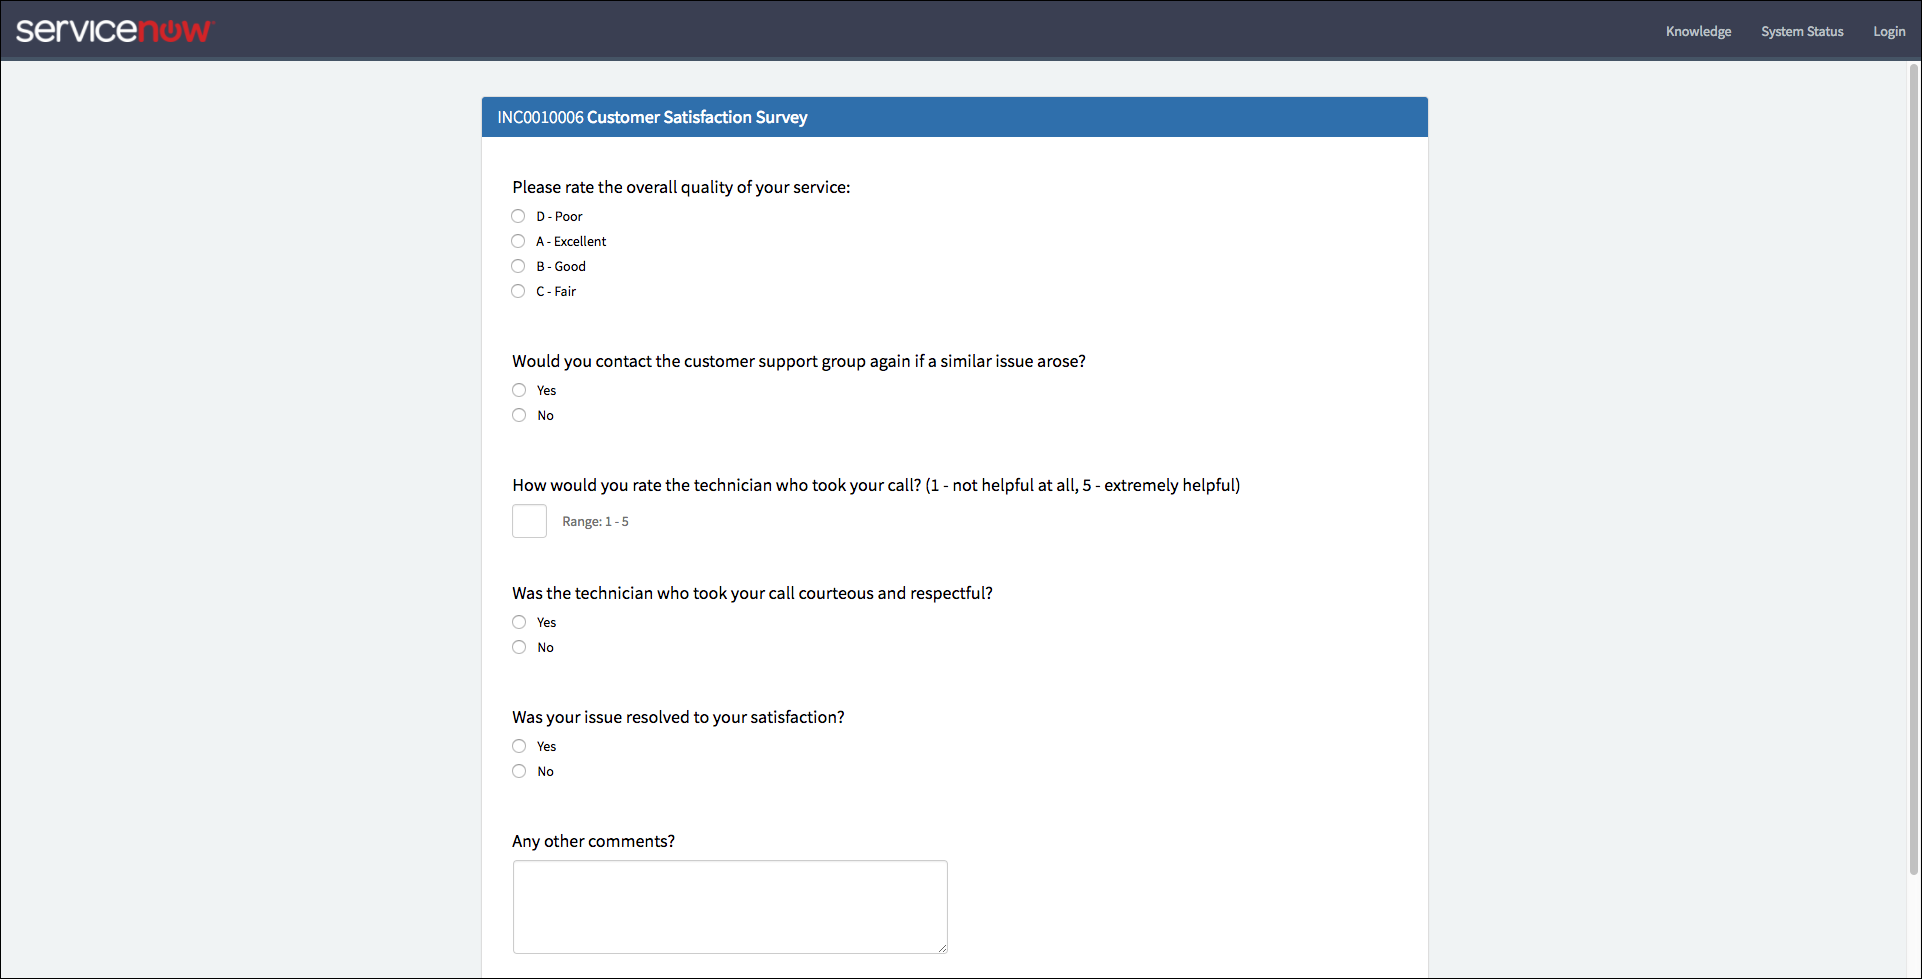The width and height of the screenshot is (1922, 979).
Task: Select Yes for issue resolved question
Action: 519,746
